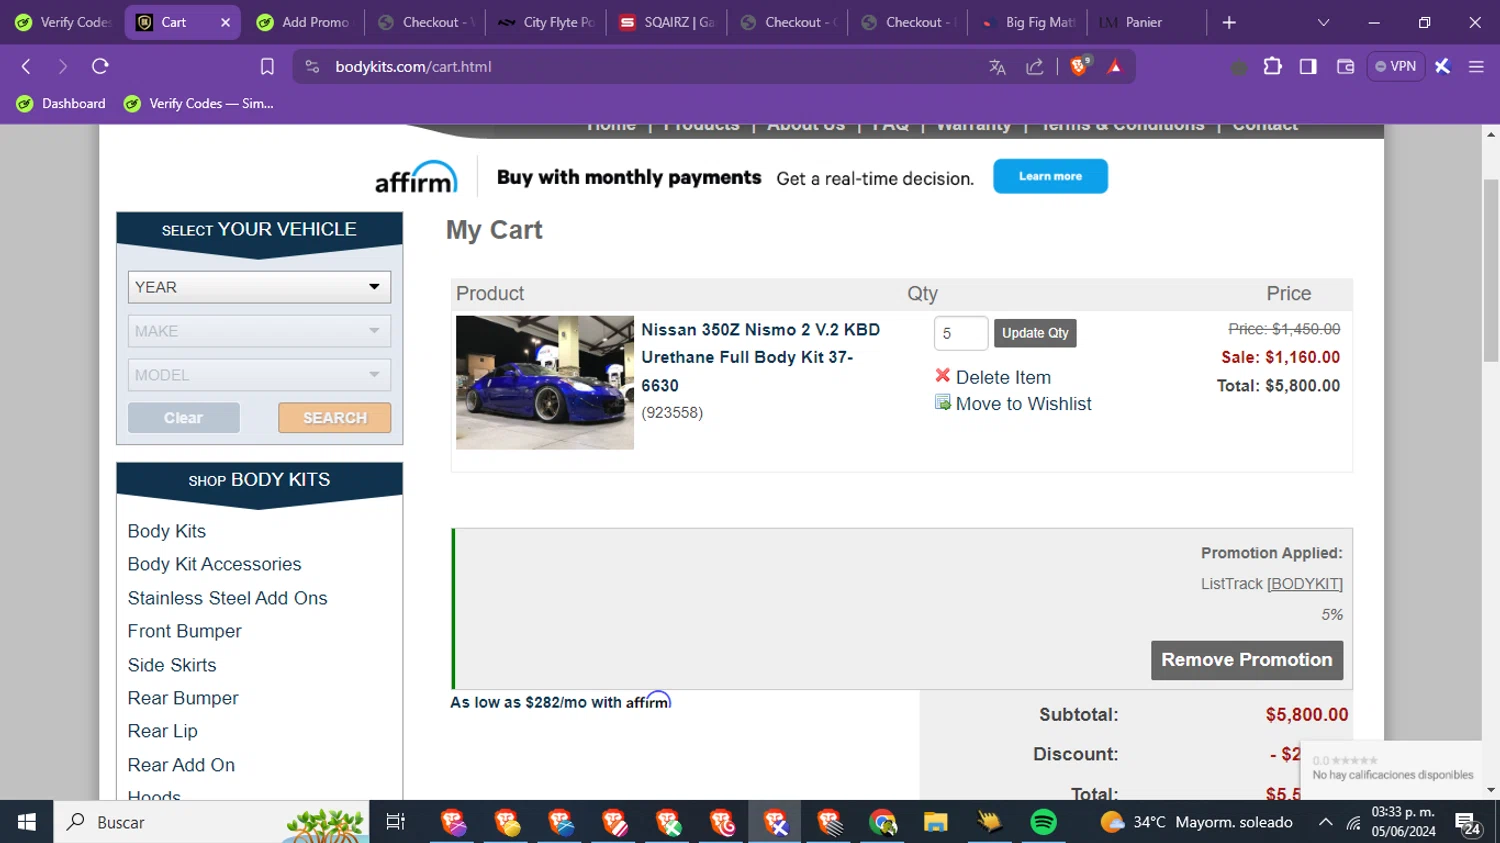1500x843 pixels.
Task: Open the browser hamburger menu
Action: [x=1476, y=67]
